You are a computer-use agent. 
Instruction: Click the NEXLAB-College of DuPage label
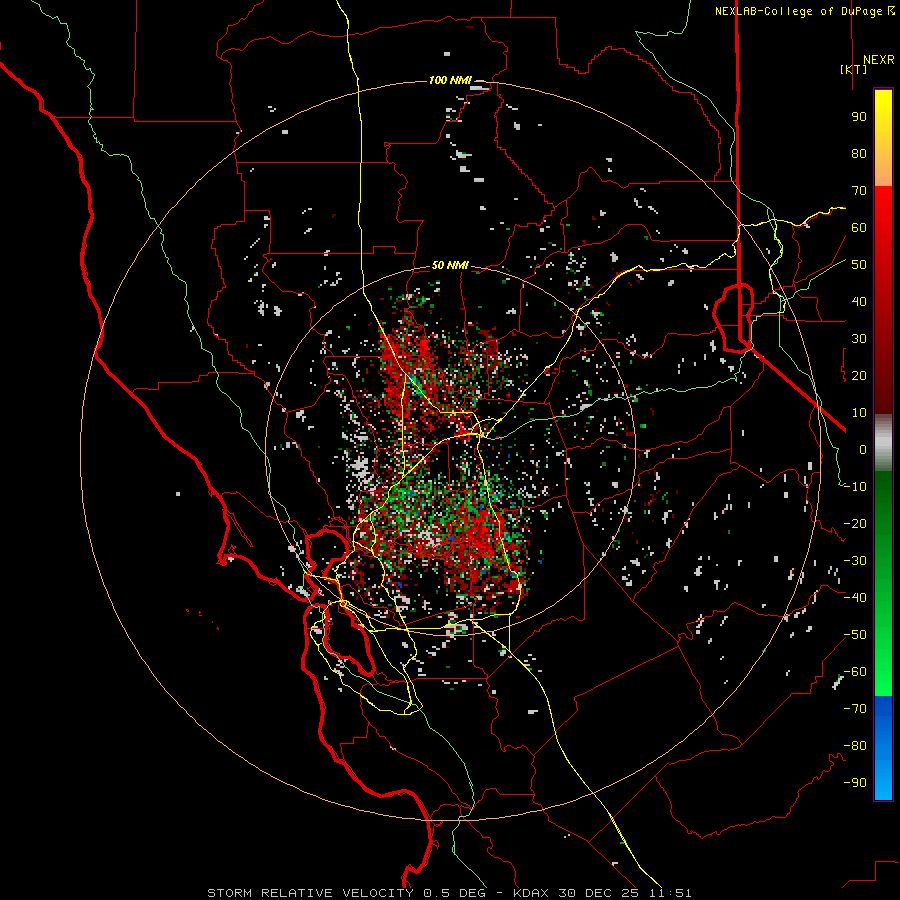(805, 11)
